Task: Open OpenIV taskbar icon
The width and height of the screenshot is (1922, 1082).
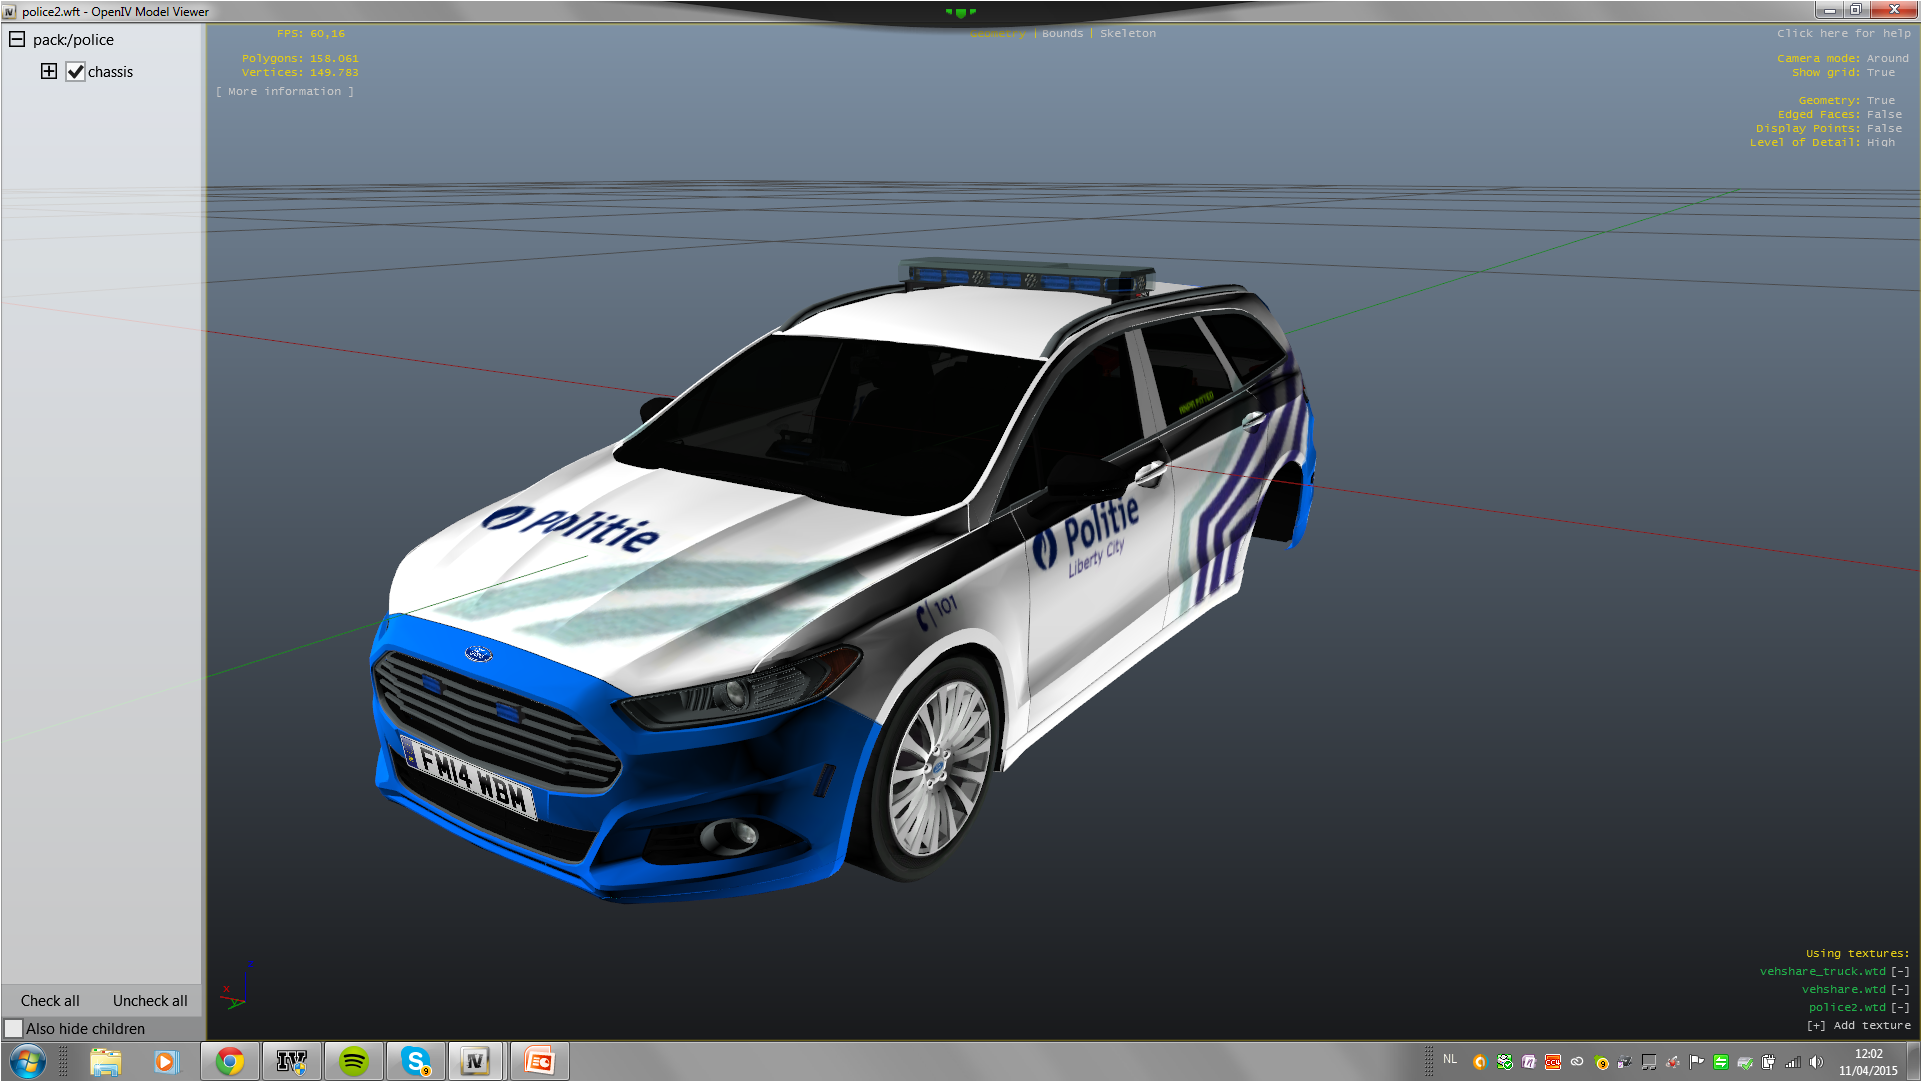Action: click(x=476, y=1061)
